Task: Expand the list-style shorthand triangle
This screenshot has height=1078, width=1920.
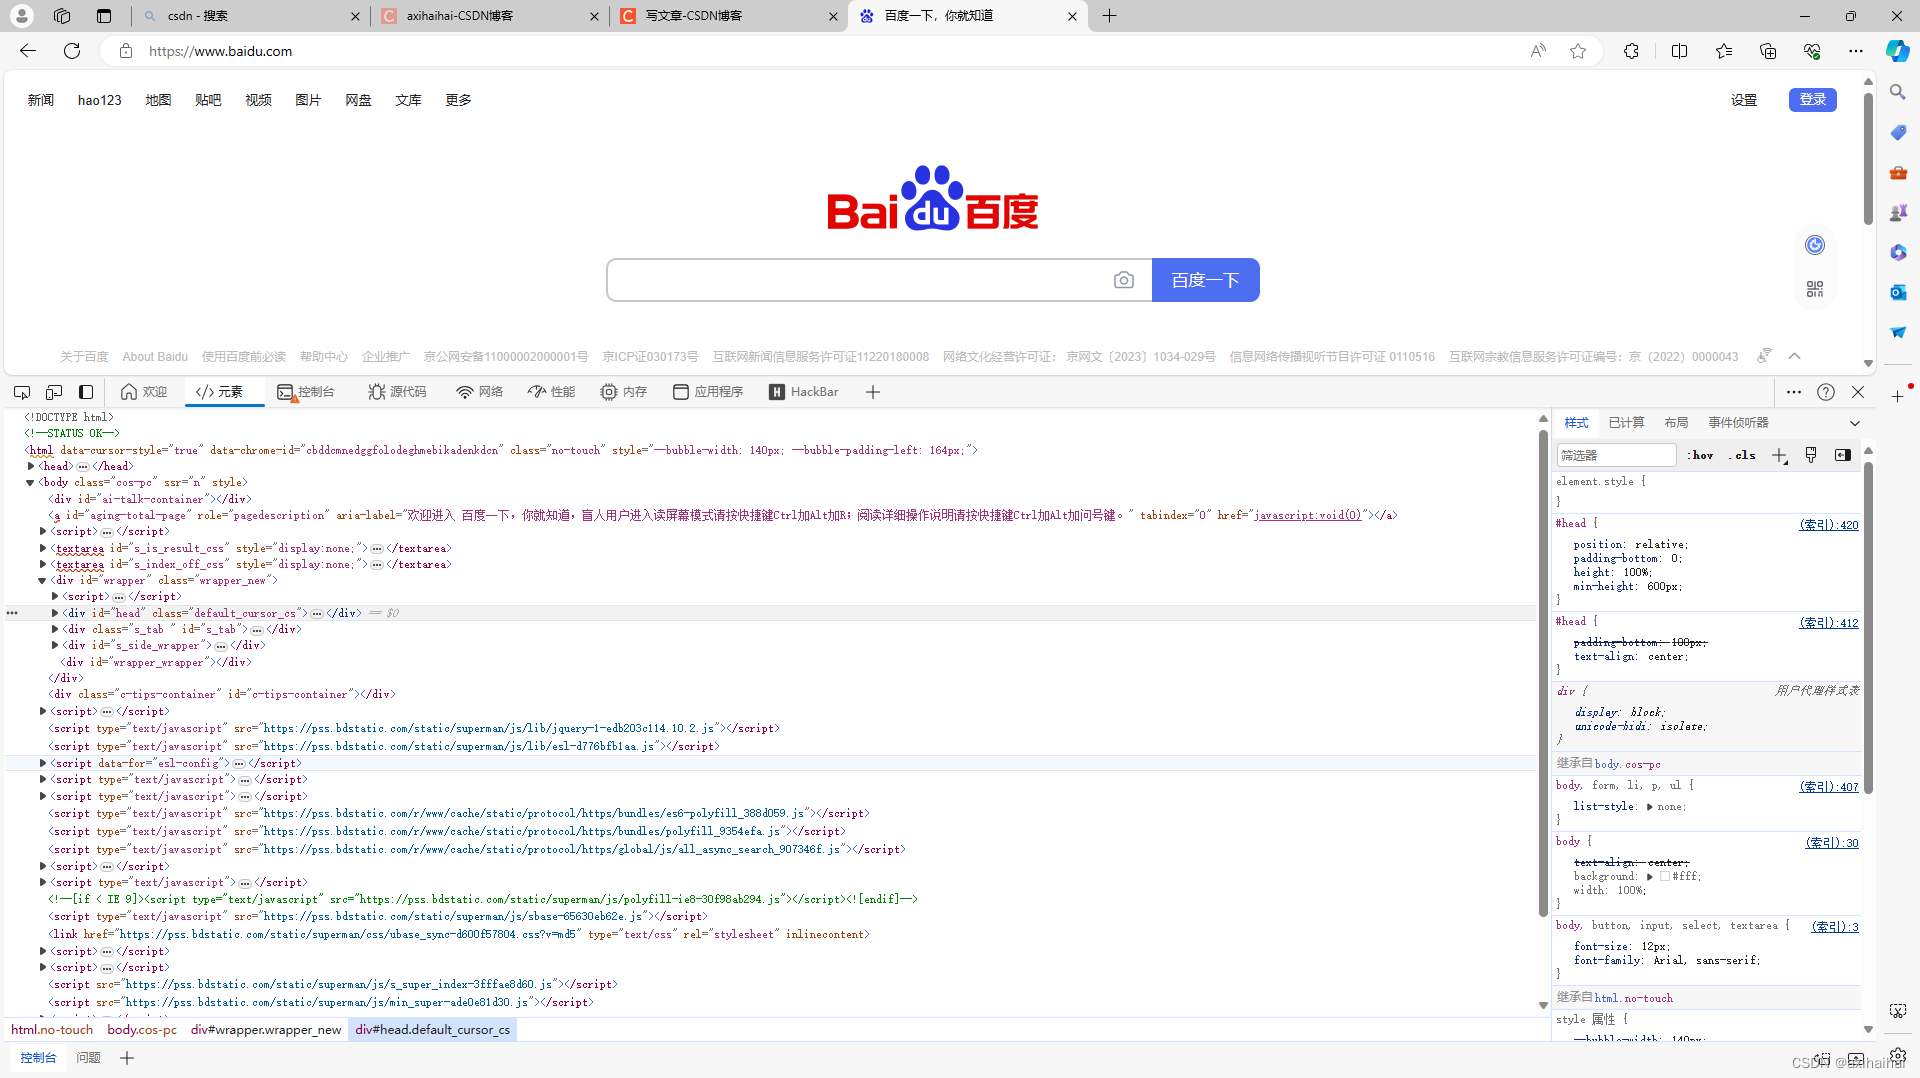Action: pyautogui.click(x=1650, y=807)
